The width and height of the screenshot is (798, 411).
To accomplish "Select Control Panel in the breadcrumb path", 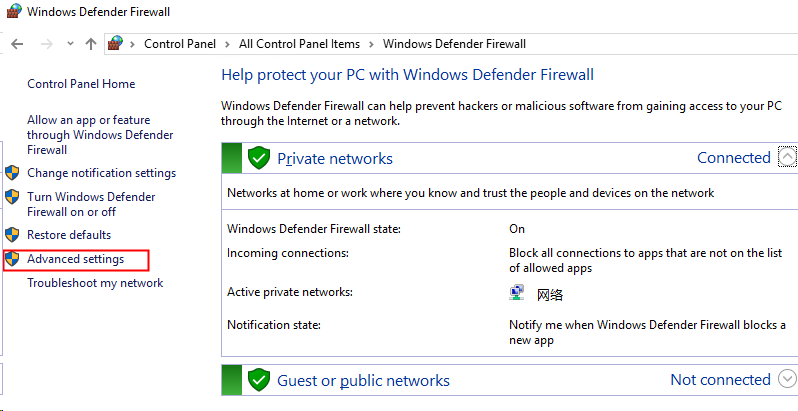I will [x=180, y=44].
